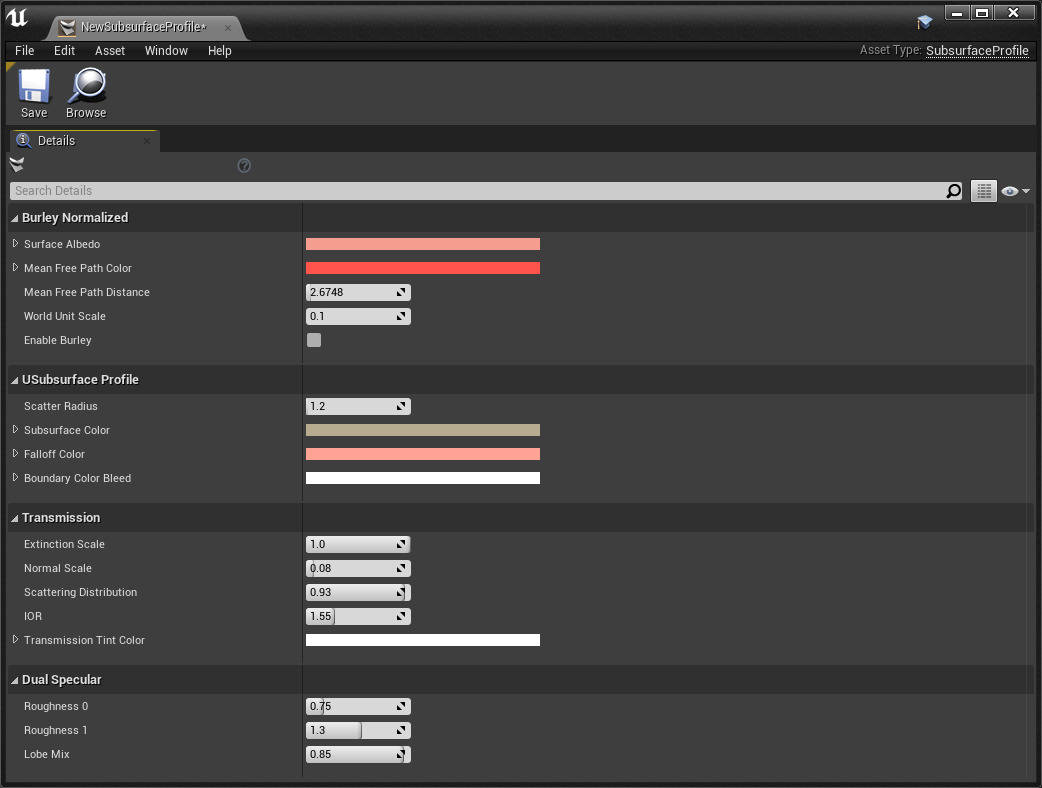Collapse the Transmission section
The image size is (1042, 788).
(15, 519)
